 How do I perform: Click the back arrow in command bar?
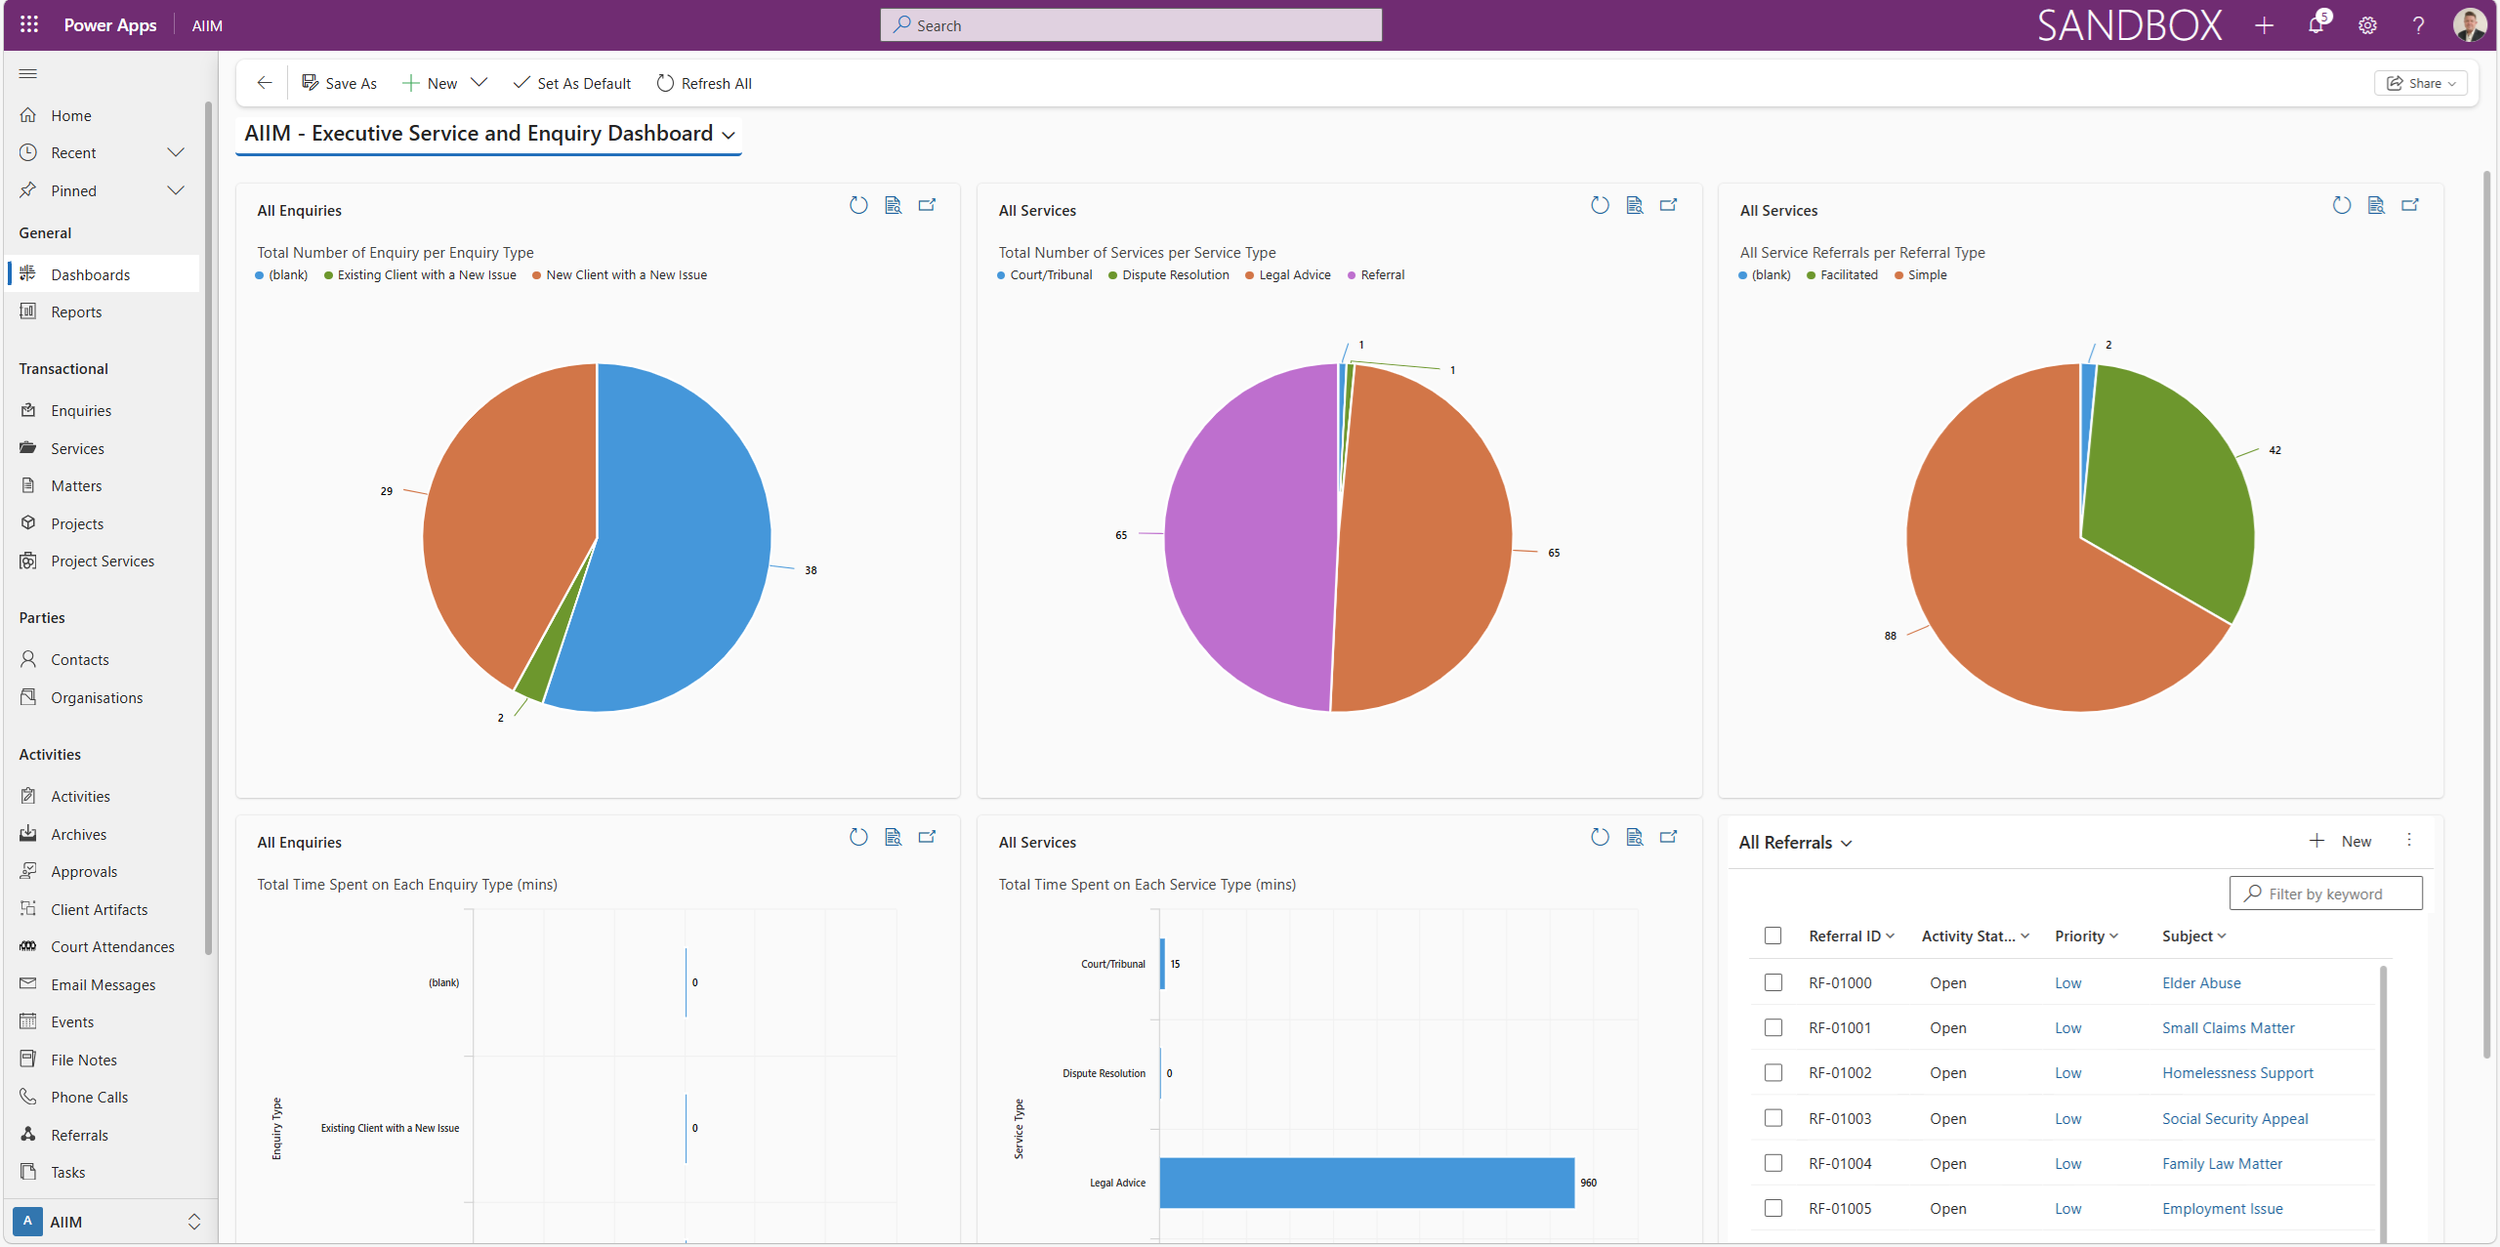264,83
